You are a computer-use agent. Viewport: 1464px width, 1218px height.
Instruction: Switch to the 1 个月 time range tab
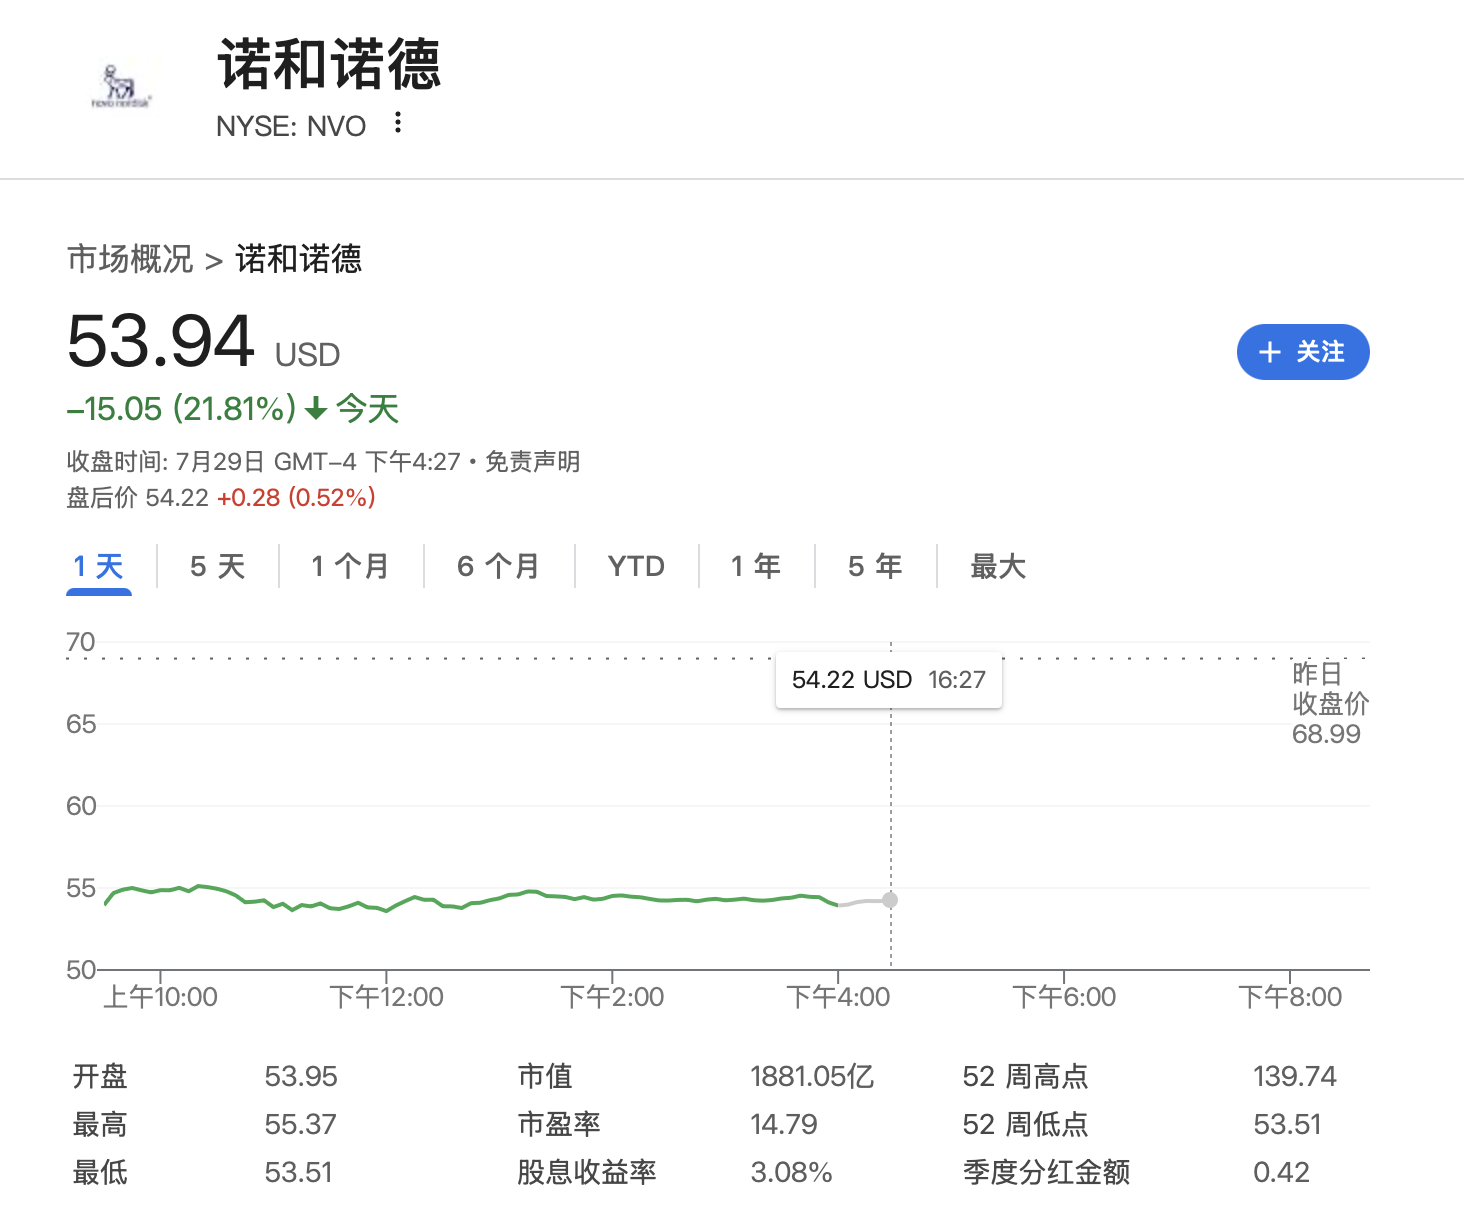[350, 567]
